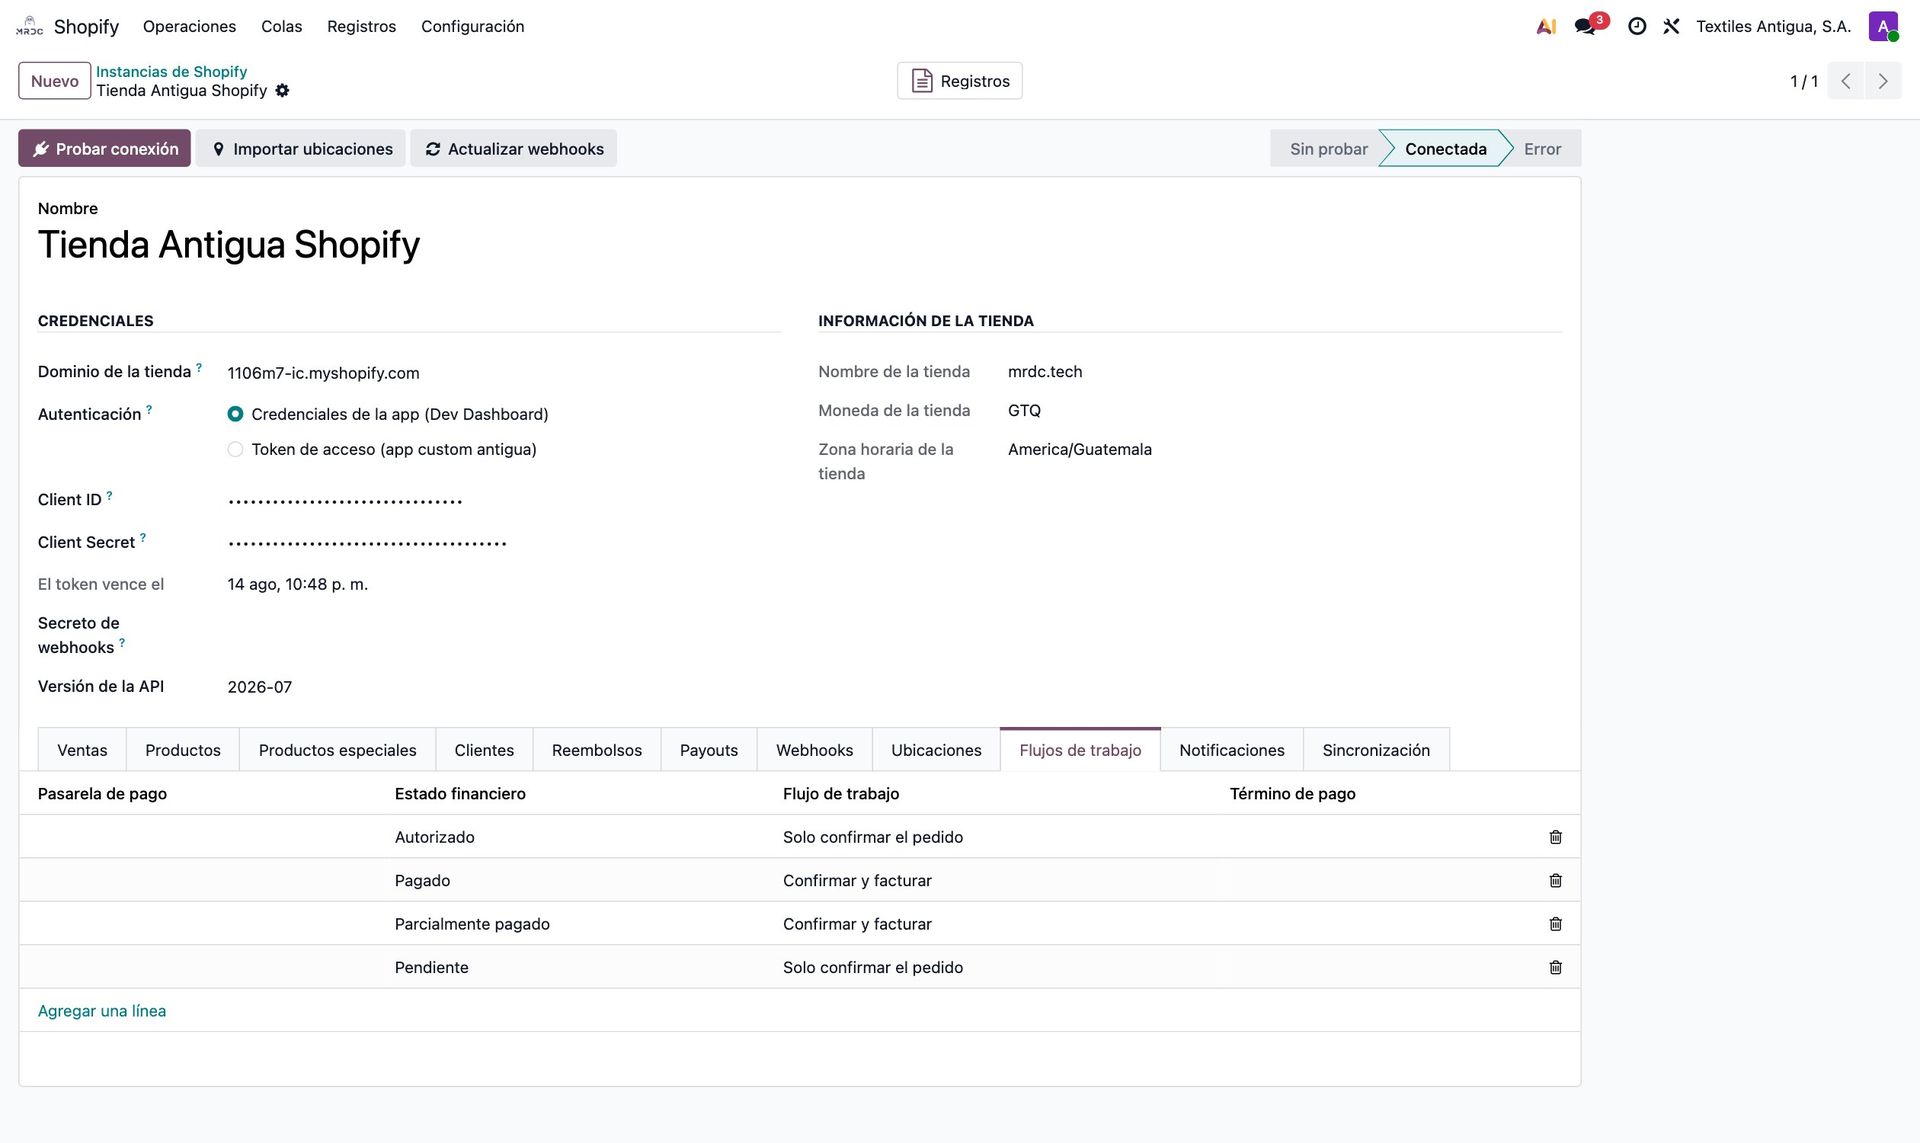The height and width of the screenshot is (1143, 1920).
Task: Go back to Instancias de Shopify breadcrumb
Action: tap(171, 71)
